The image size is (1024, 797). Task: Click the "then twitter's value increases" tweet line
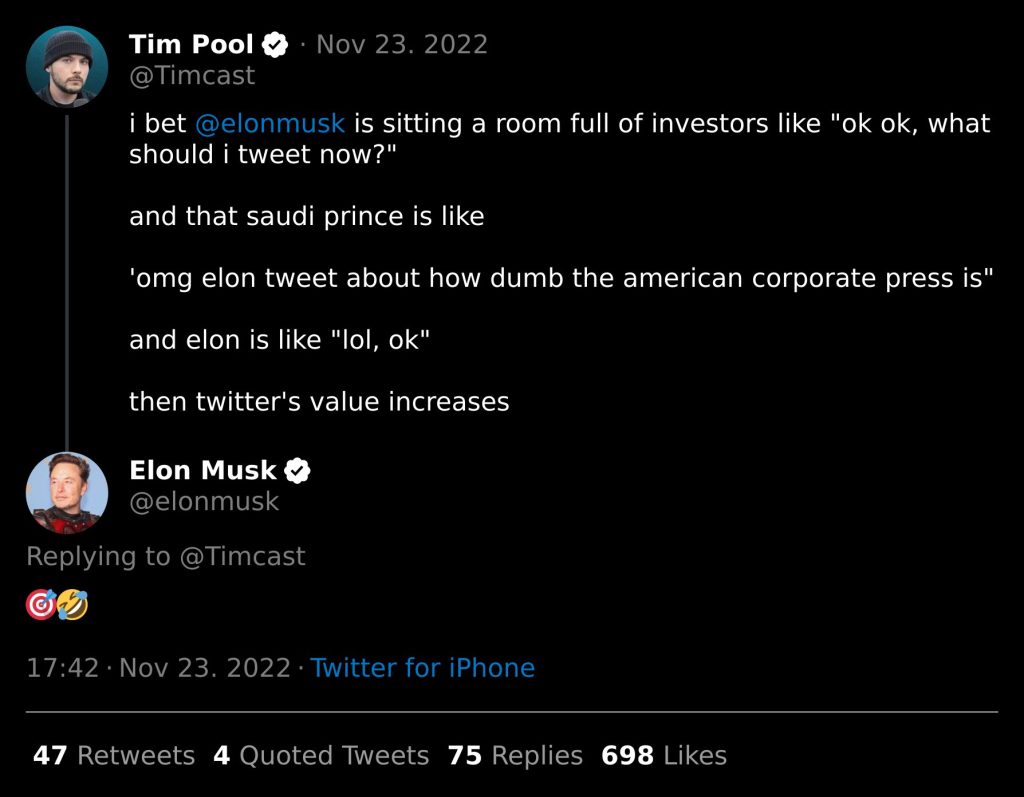click(x=319, y=402)
